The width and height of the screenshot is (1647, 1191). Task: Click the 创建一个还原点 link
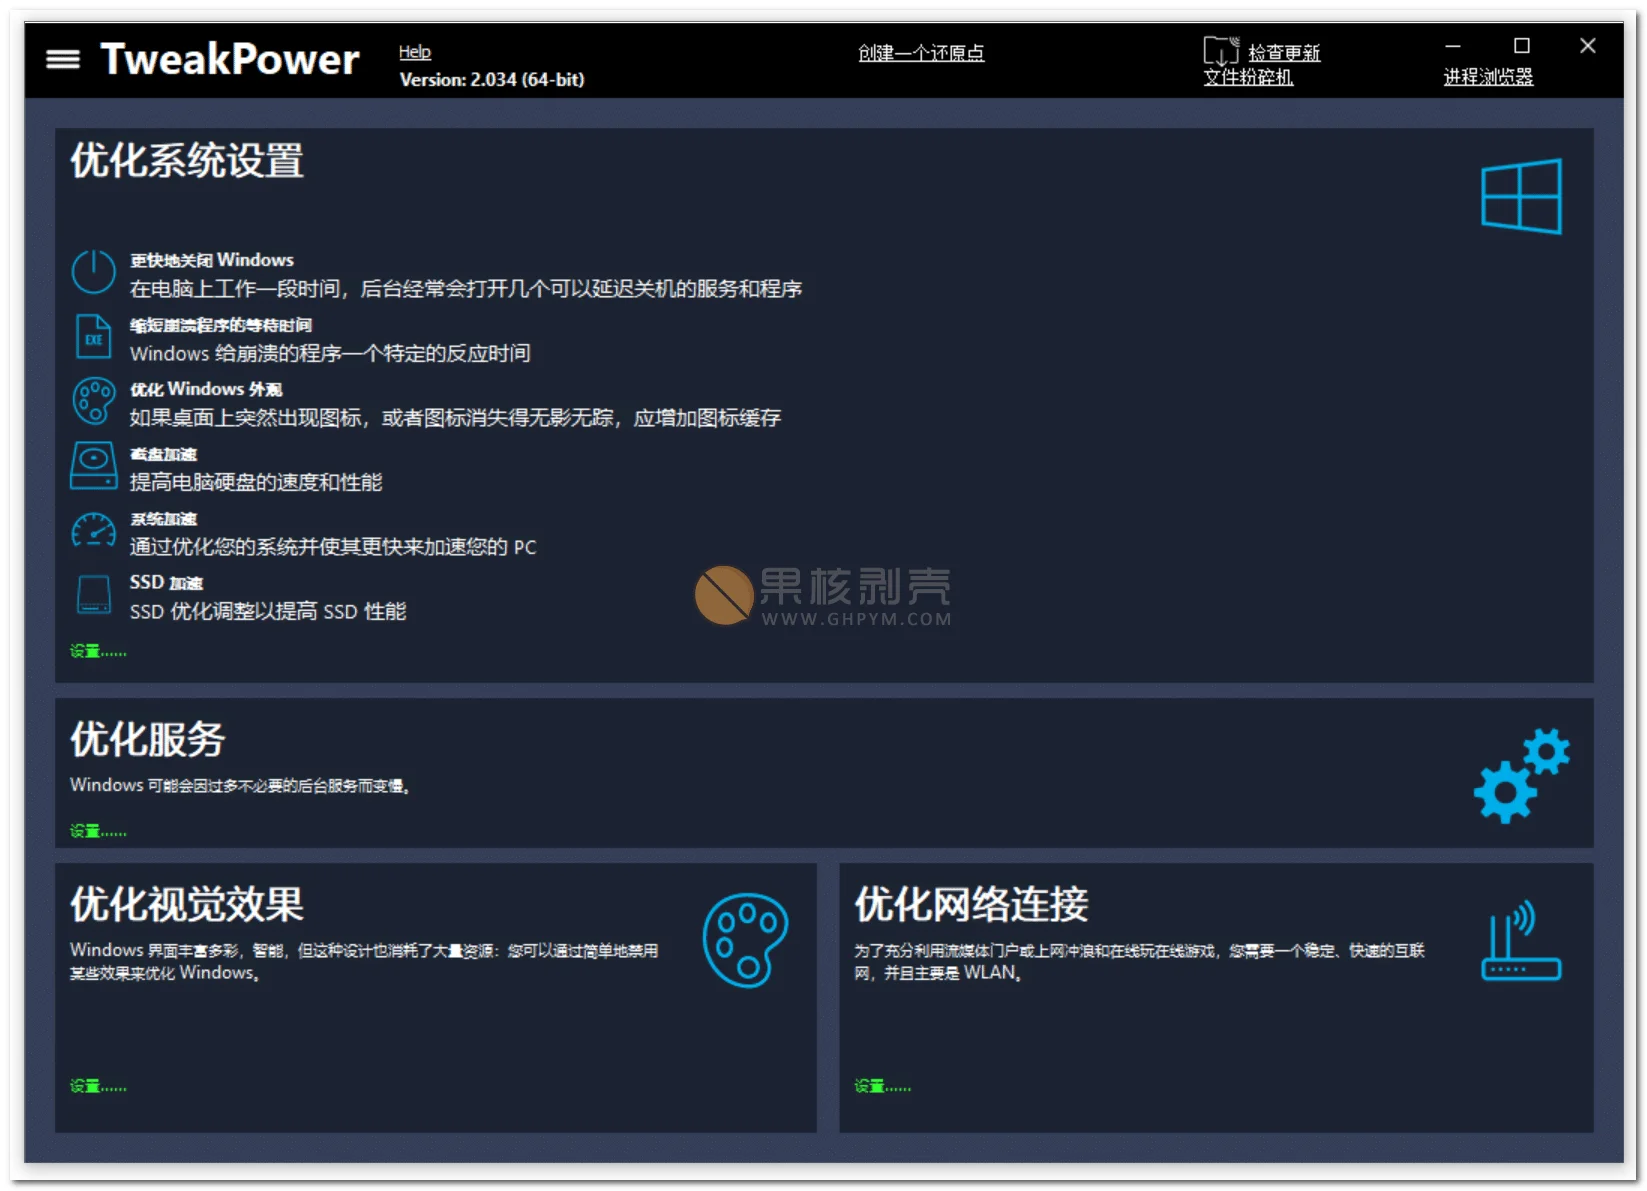point(920,53)
